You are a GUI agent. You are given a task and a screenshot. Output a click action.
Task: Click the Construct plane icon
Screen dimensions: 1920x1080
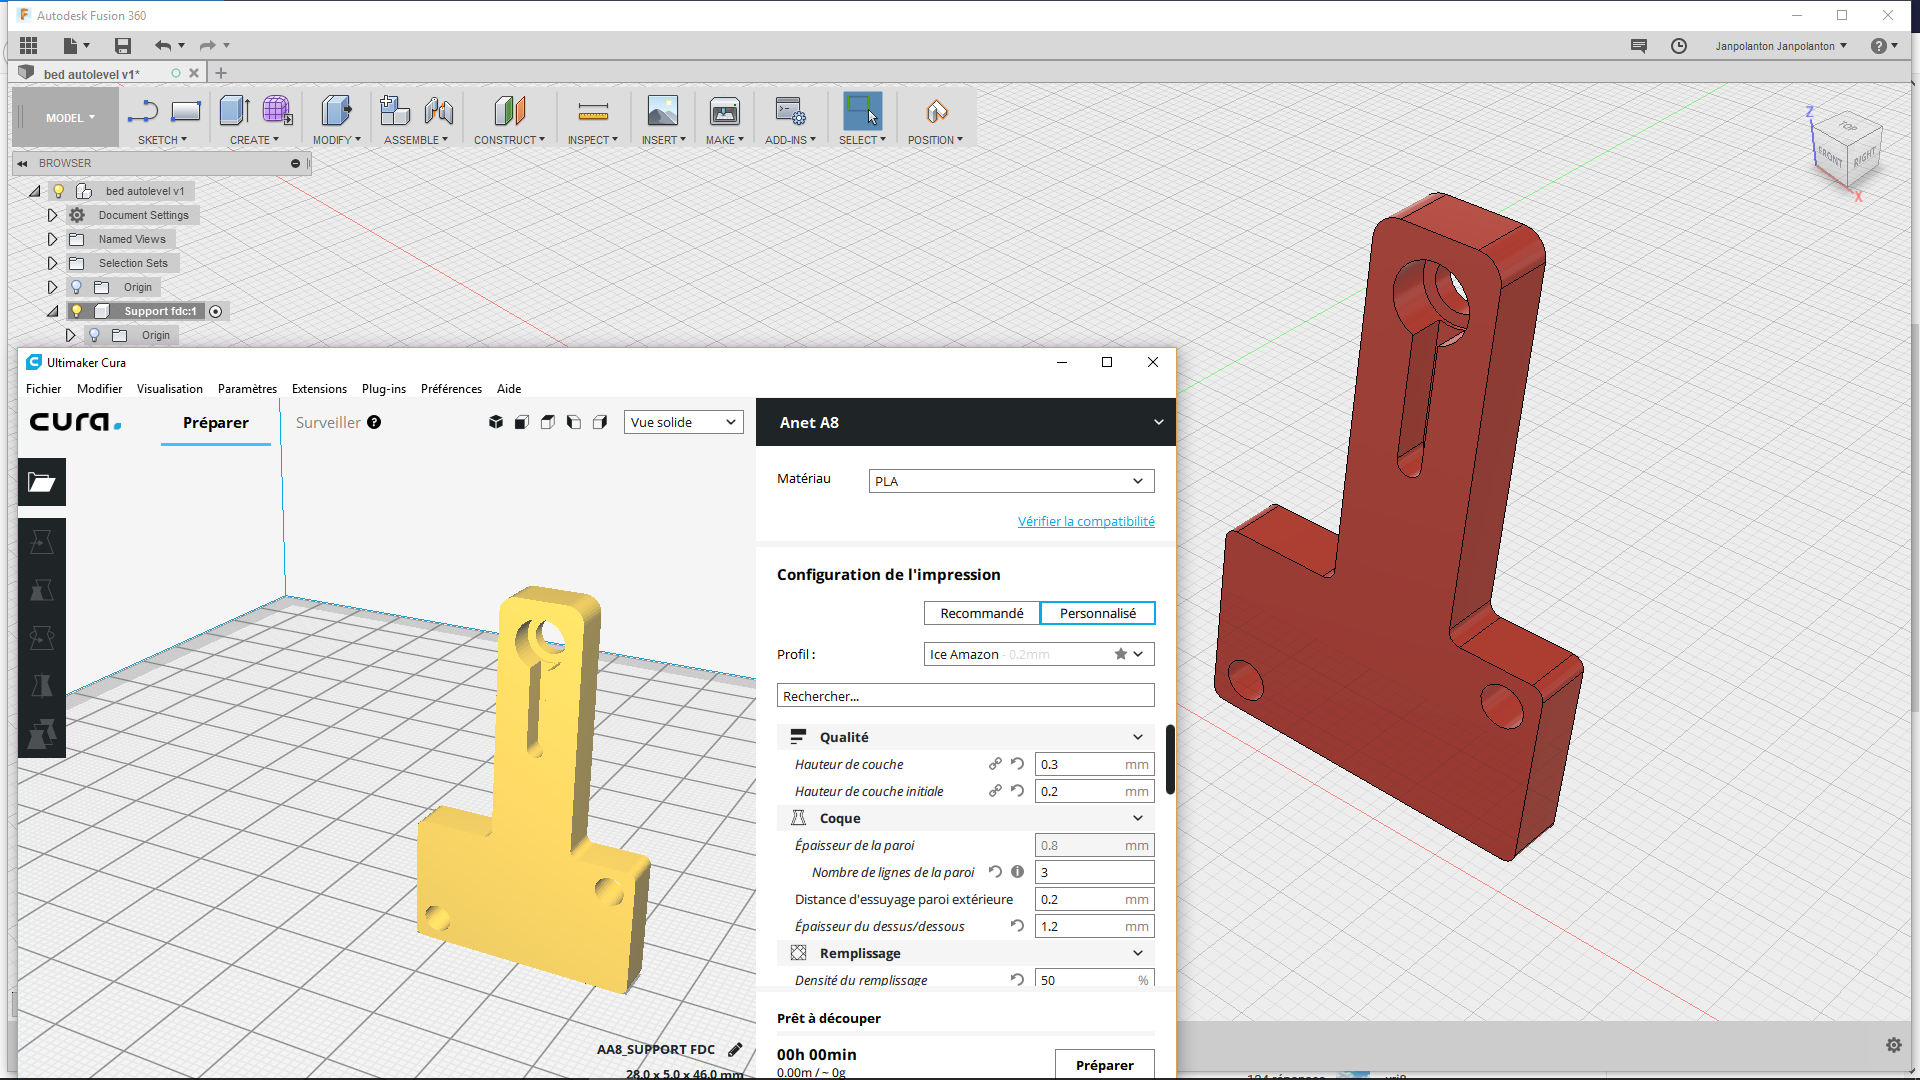point(509,112)
